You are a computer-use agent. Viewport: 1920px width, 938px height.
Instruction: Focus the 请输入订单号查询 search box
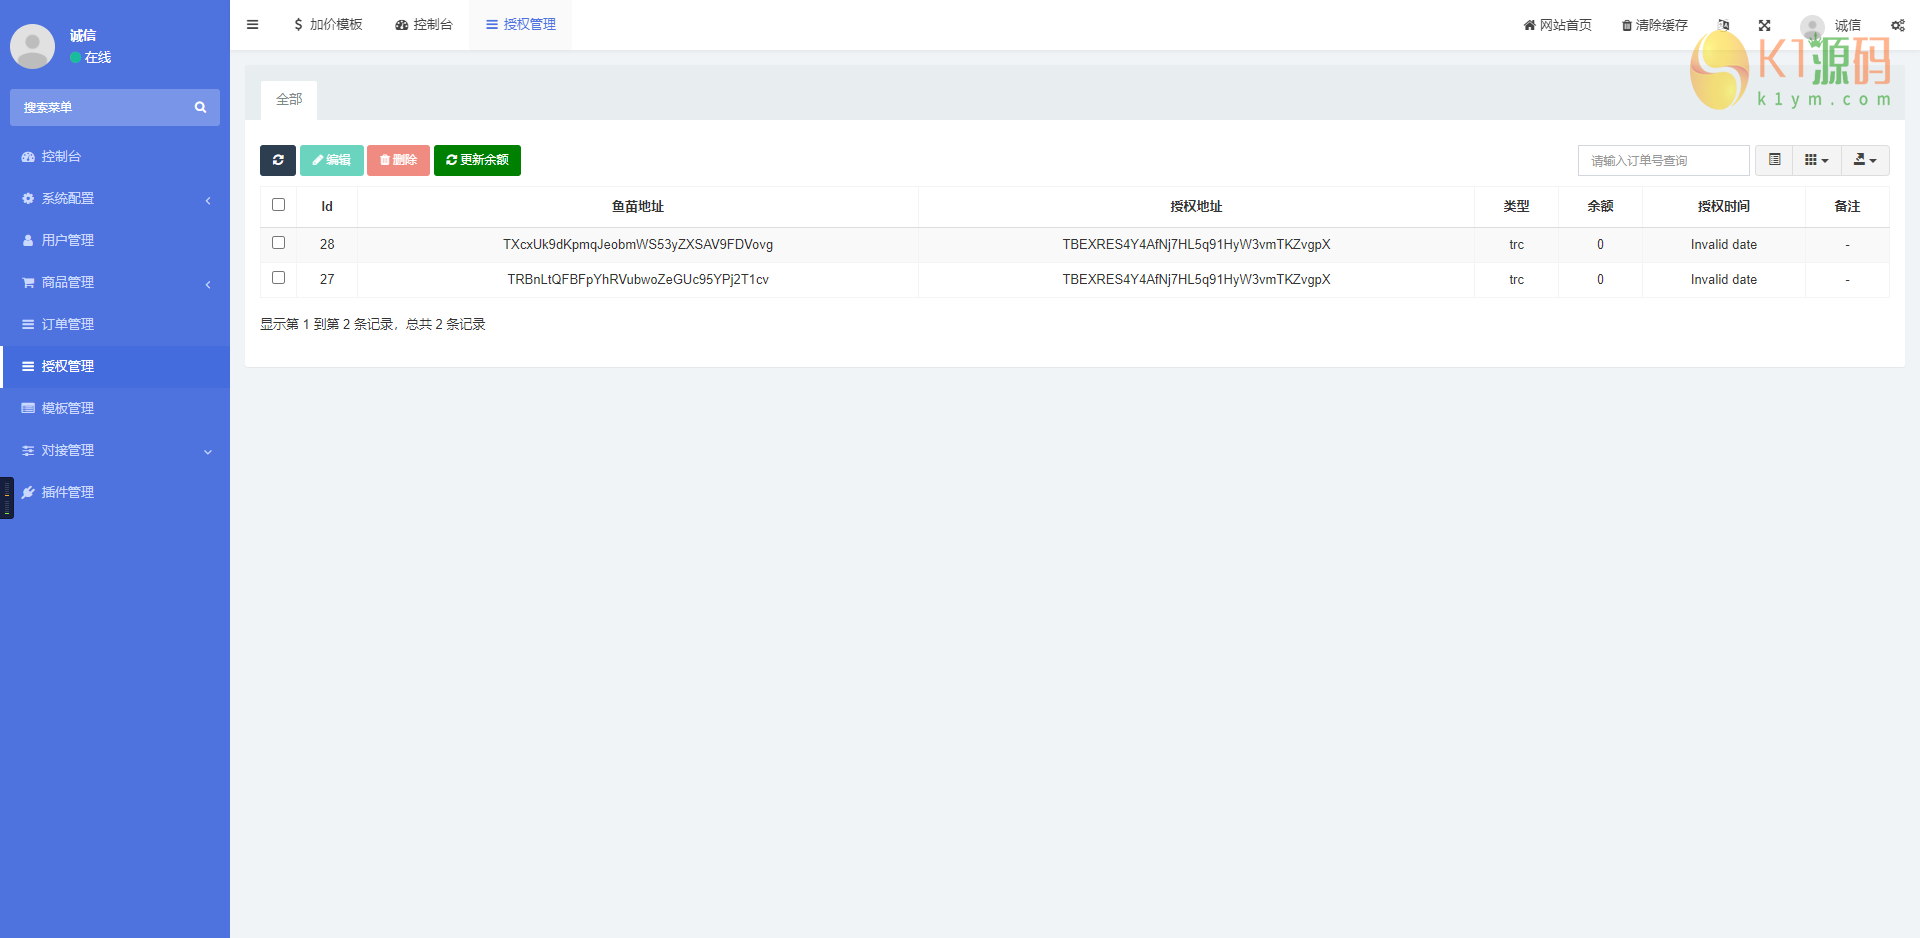point(1664,160)
